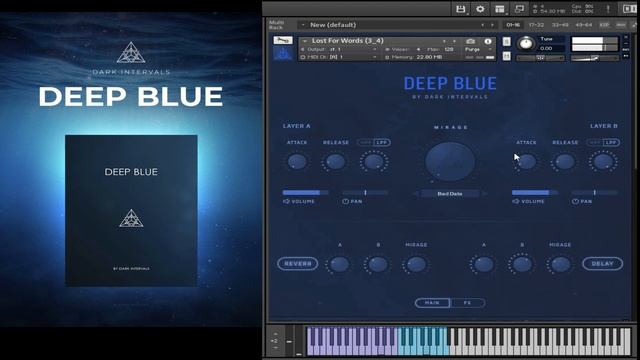This screenshot has height=360, width=640.
Task: Open the Mirage sound name selector
Action: 450,194
